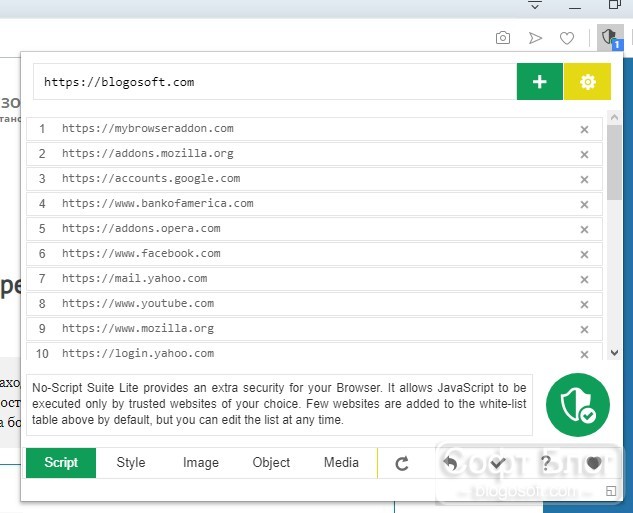Remove accounts.google.com from whitelist
Image resolution: width=633 pixels, height=513 pixels.
(584, 180)
